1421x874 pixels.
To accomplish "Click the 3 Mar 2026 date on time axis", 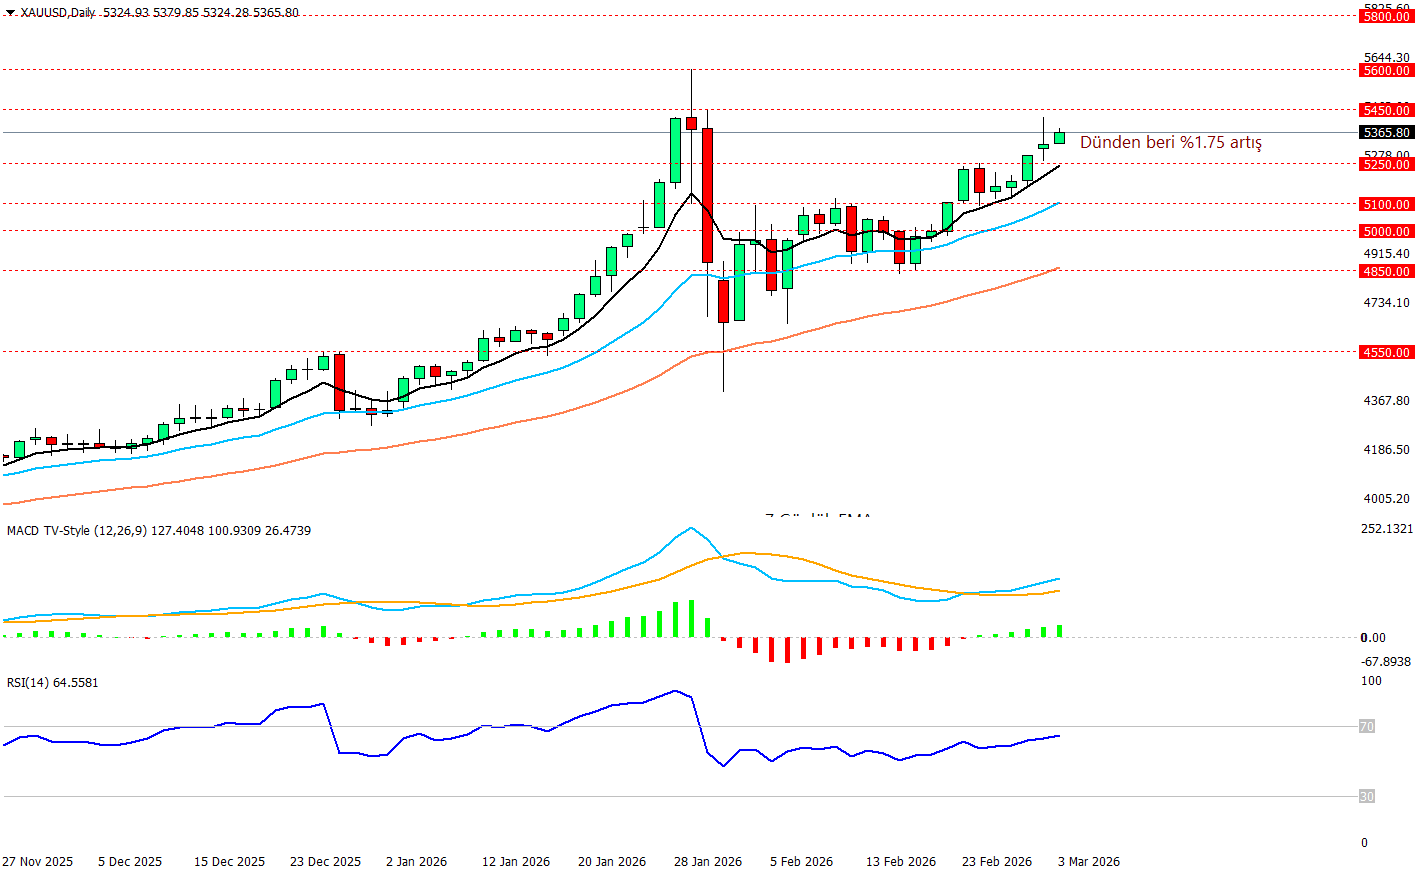I will click(1088, 862).
